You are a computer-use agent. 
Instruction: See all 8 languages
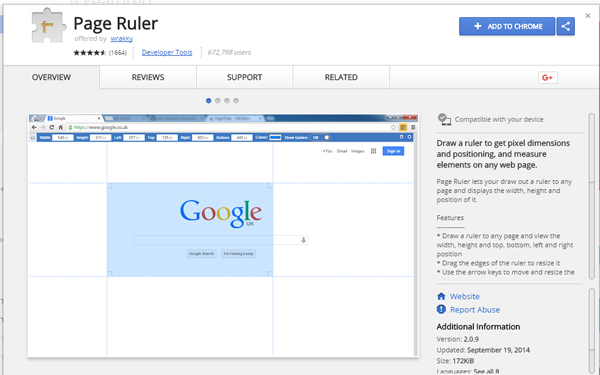[x=486, y=371]
